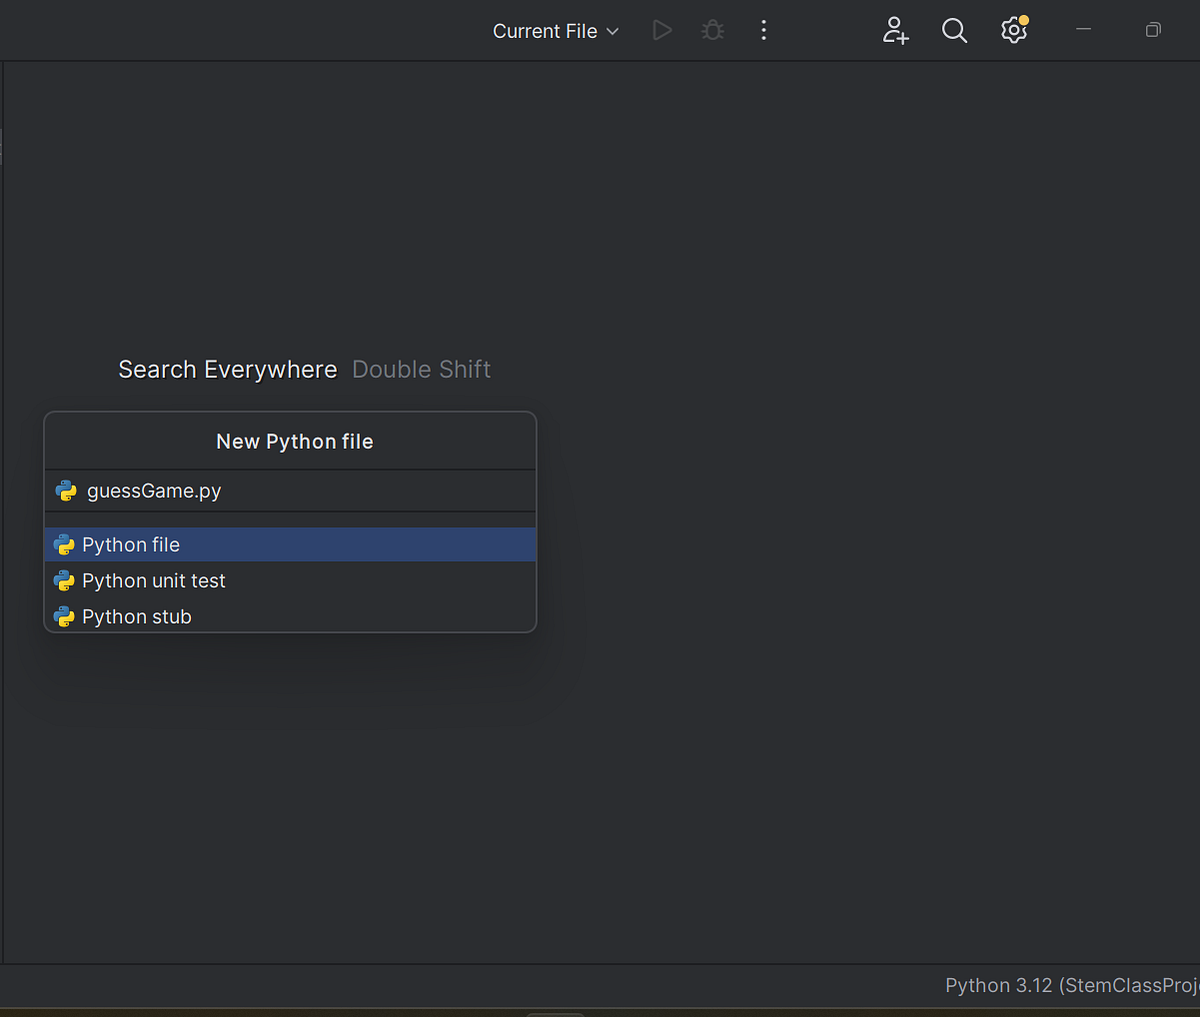Click the Python icon beside Python unit test
Viewport: 1200px width, 1017px height.
click(64, 580)
